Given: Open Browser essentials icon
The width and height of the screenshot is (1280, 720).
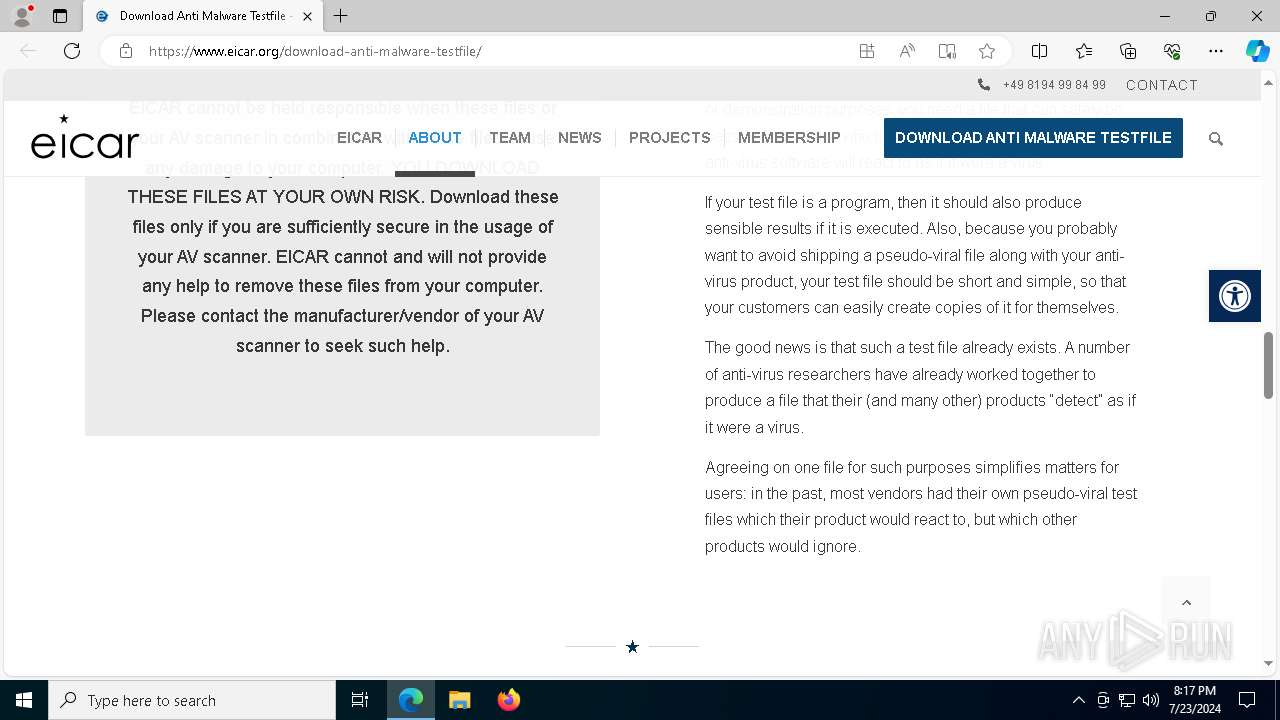Looking at the screenshot, I should point(1172,51).
